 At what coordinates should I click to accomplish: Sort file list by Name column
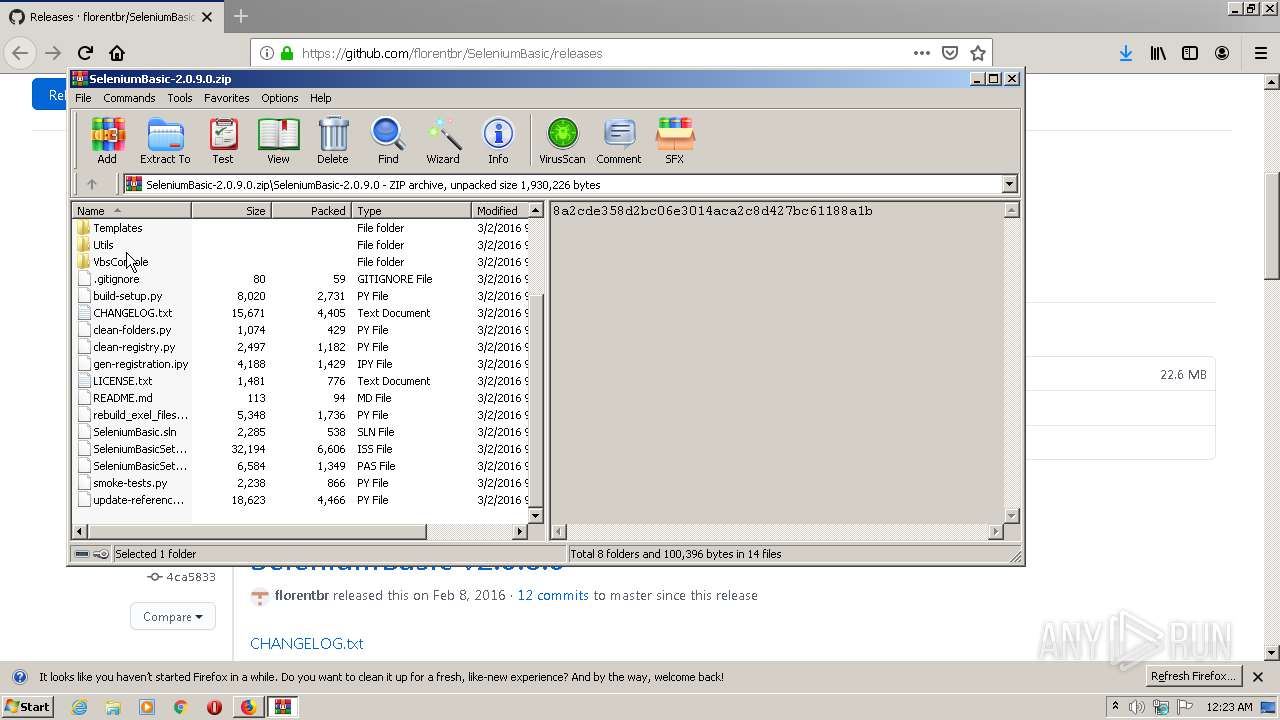[x=131, y=211]
